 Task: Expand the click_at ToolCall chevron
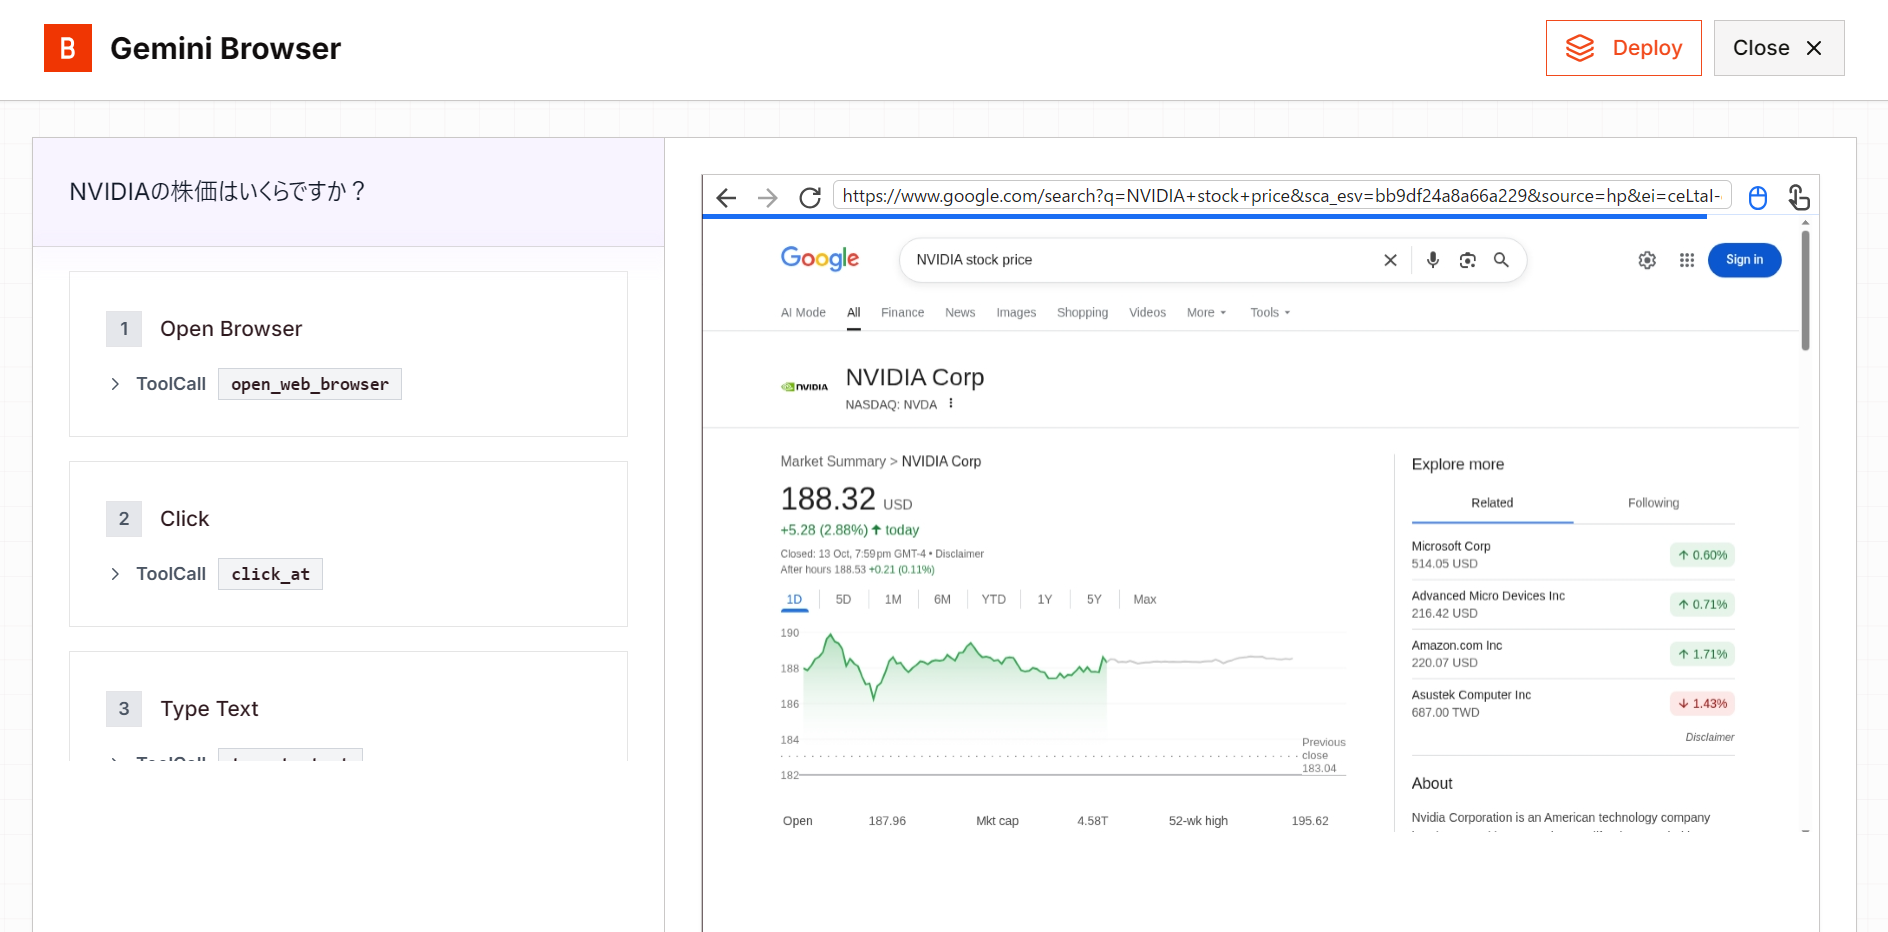pos(115,574)
